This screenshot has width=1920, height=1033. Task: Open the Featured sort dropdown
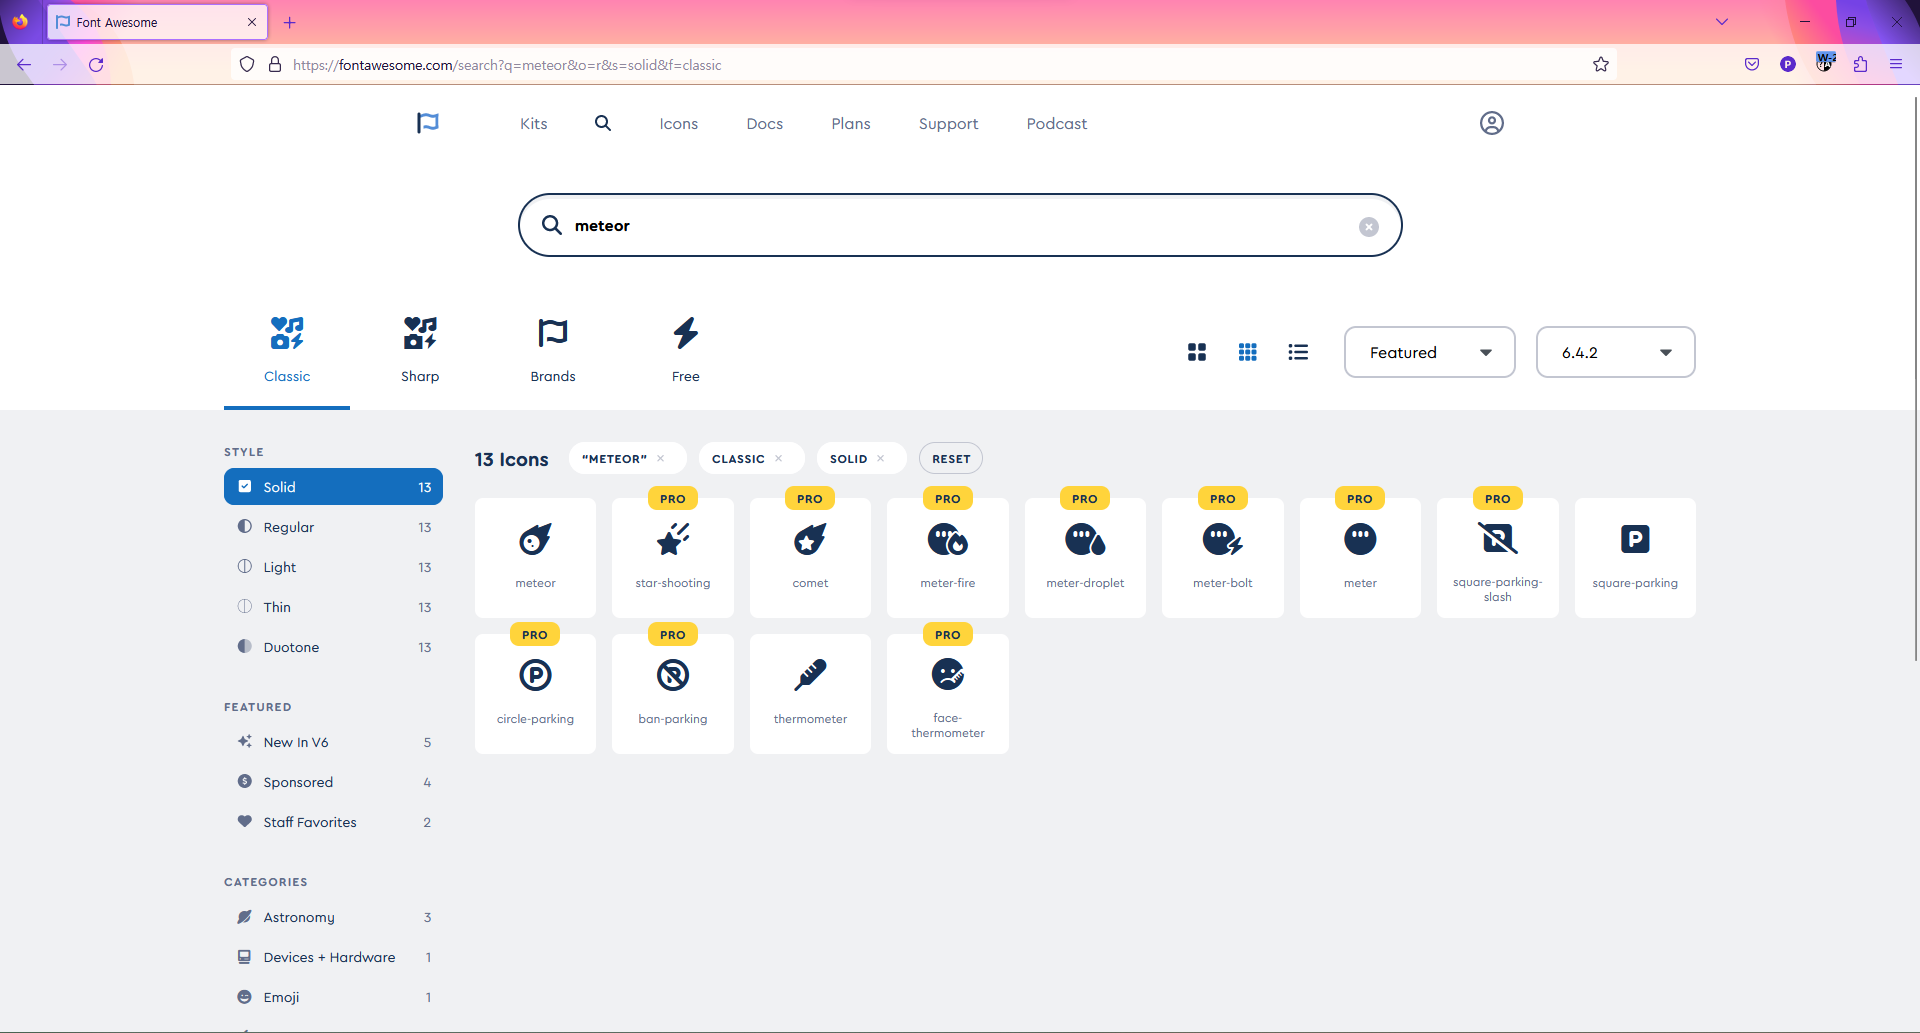pos(1429,352)
